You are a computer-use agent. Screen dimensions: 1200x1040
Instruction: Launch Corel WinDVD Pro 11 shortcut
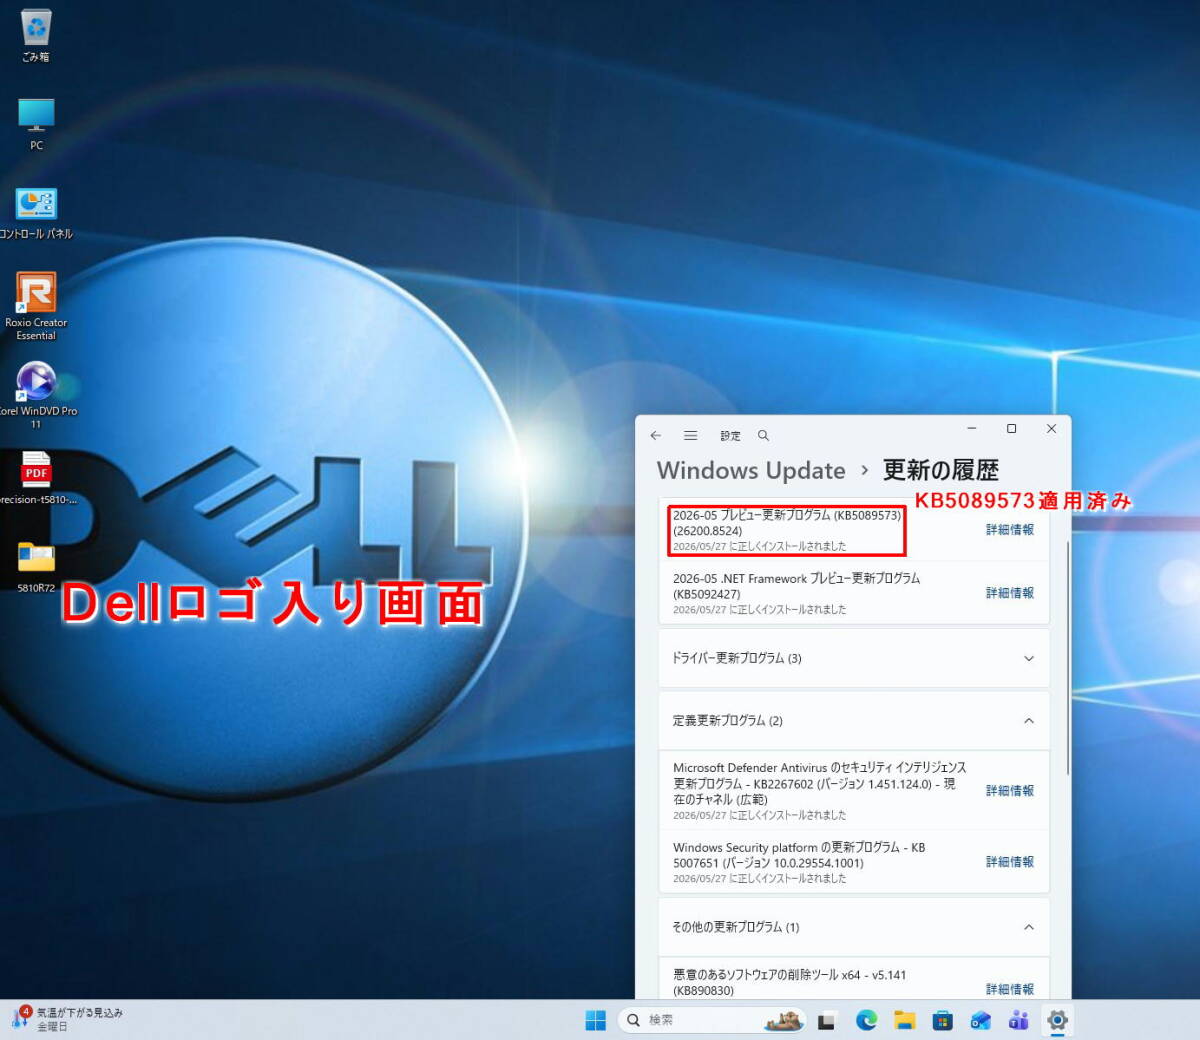tap(36, 395)
